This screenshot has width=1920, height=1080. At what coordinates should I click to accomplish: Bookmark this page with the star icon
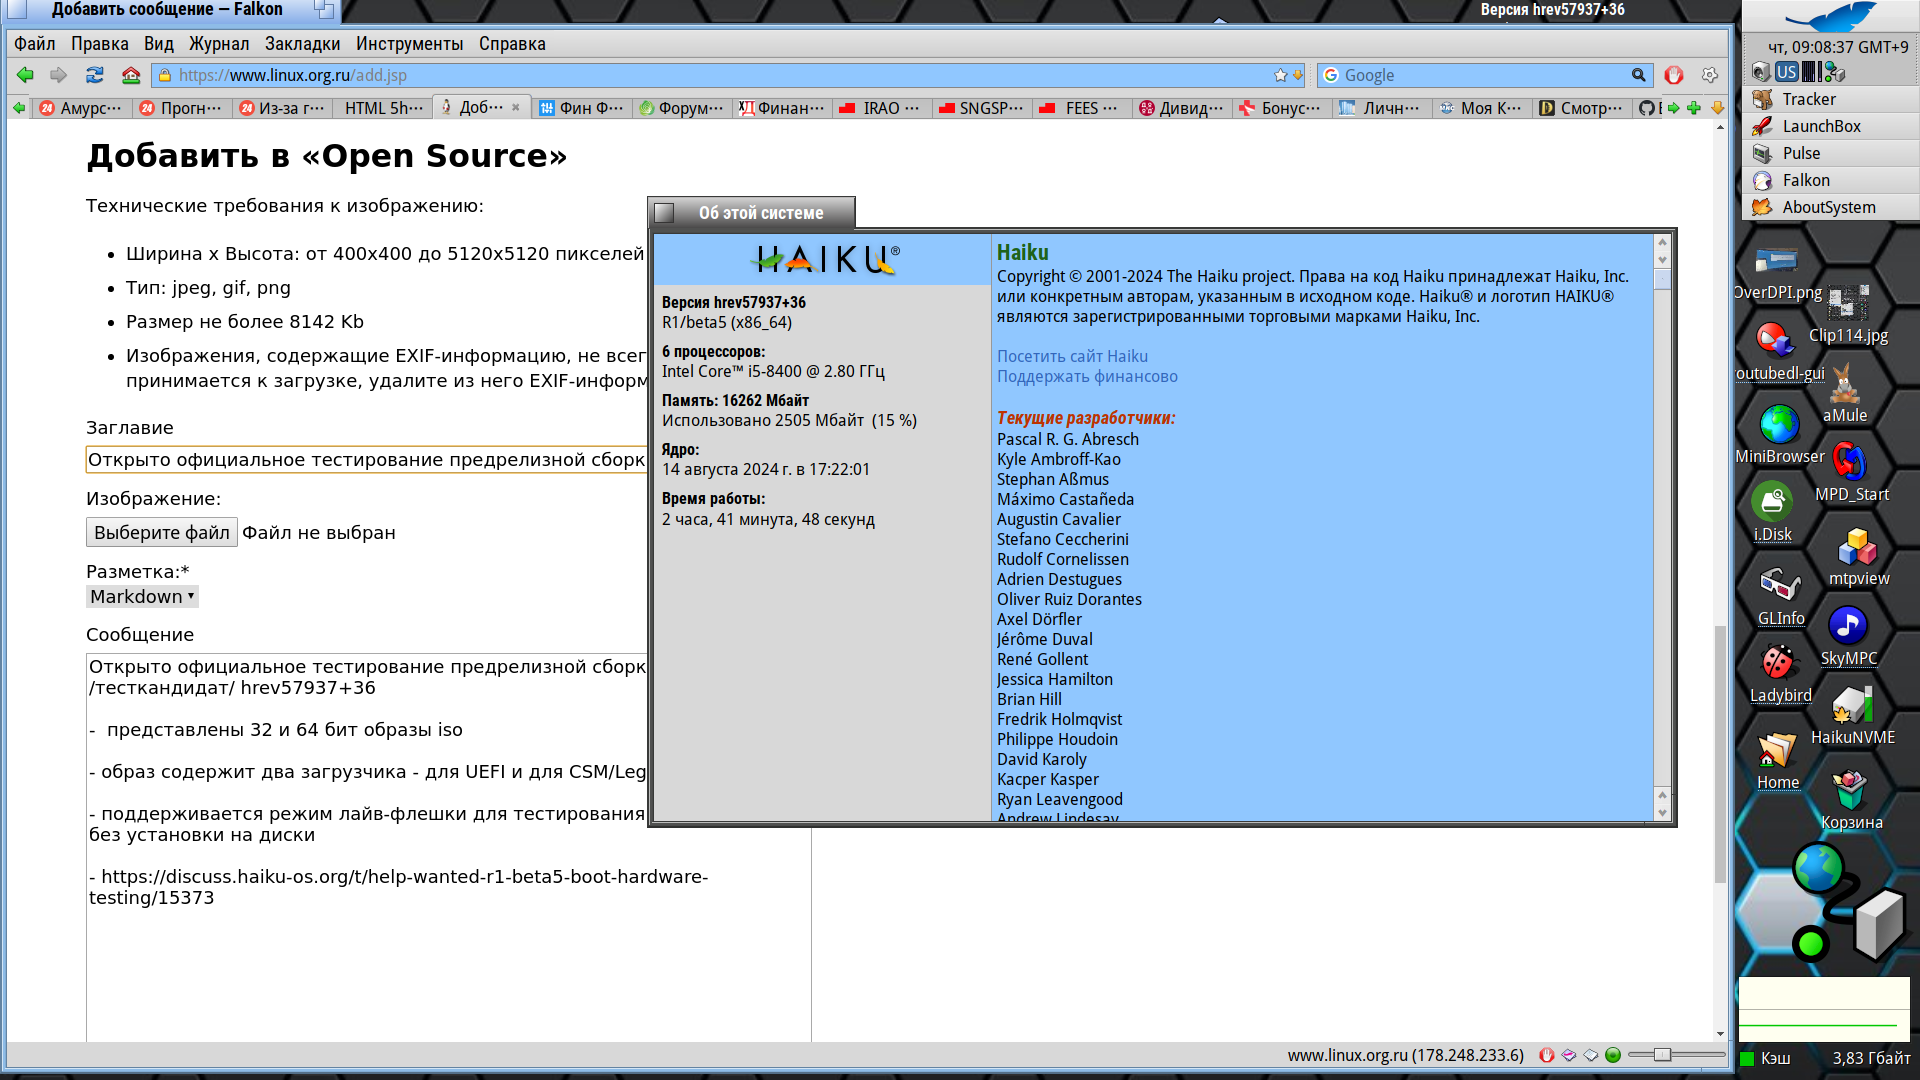click(1280, 75)
